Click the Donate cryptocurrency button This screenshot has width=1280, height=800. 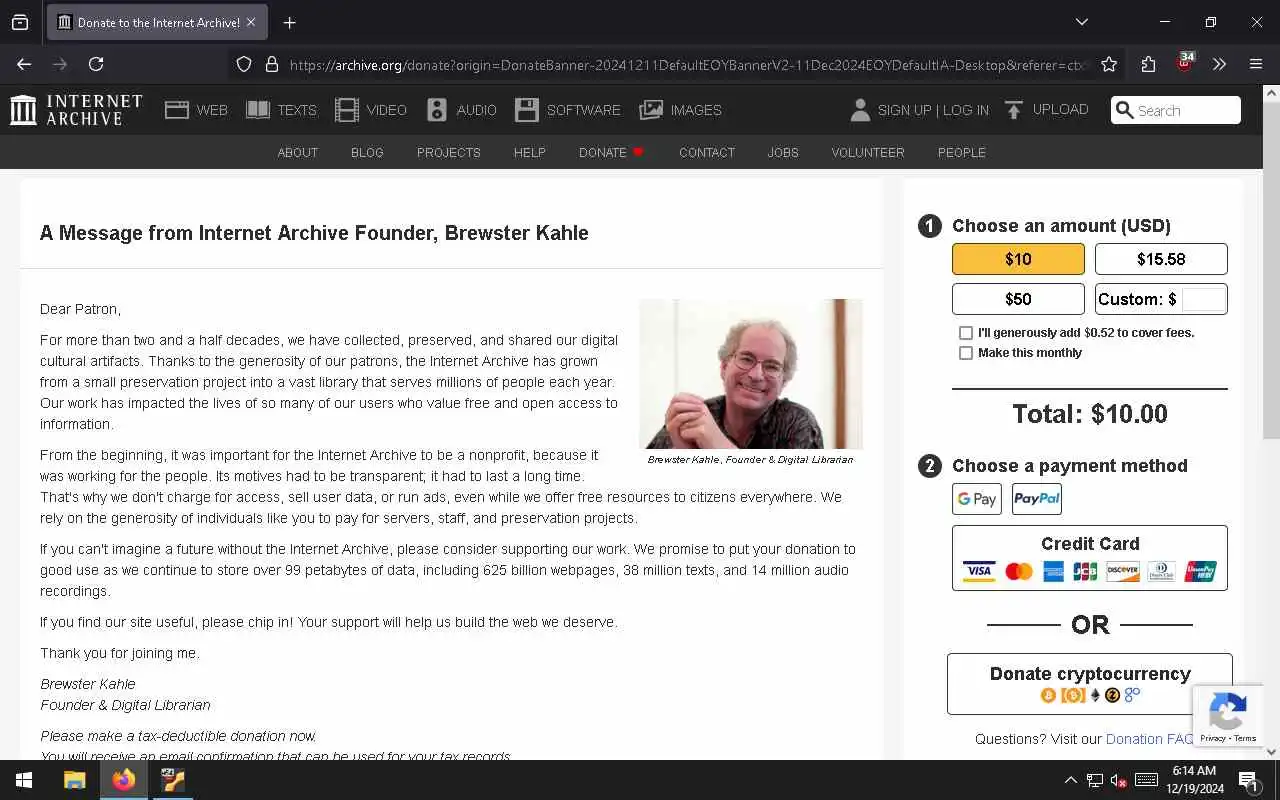point(1090,684)
